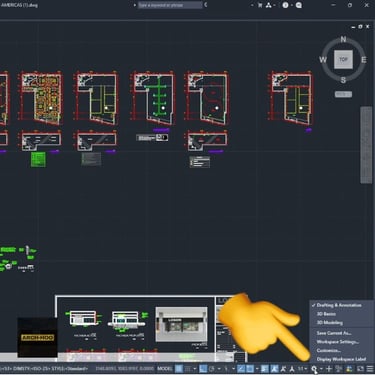375x375 pixels.
Task: Click the Autodesk App Store cart icon
Action: pyautogui.click(x=260, y=5)
